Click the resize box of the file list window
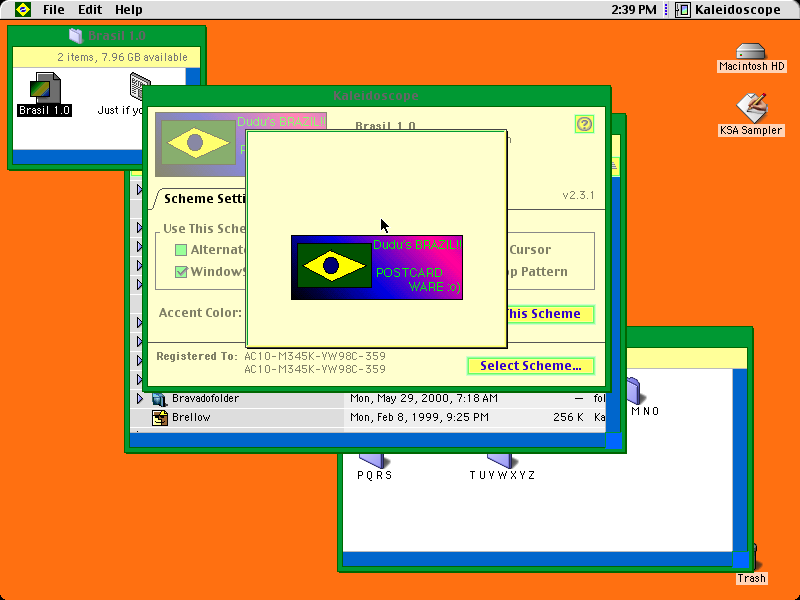 [x=613, y=441]
